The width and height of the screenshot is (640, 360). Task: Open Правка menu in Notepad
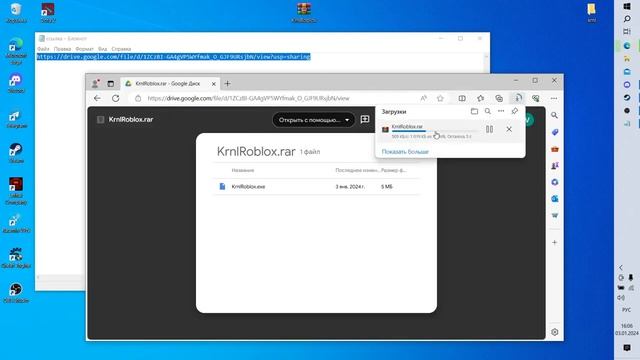62,49
